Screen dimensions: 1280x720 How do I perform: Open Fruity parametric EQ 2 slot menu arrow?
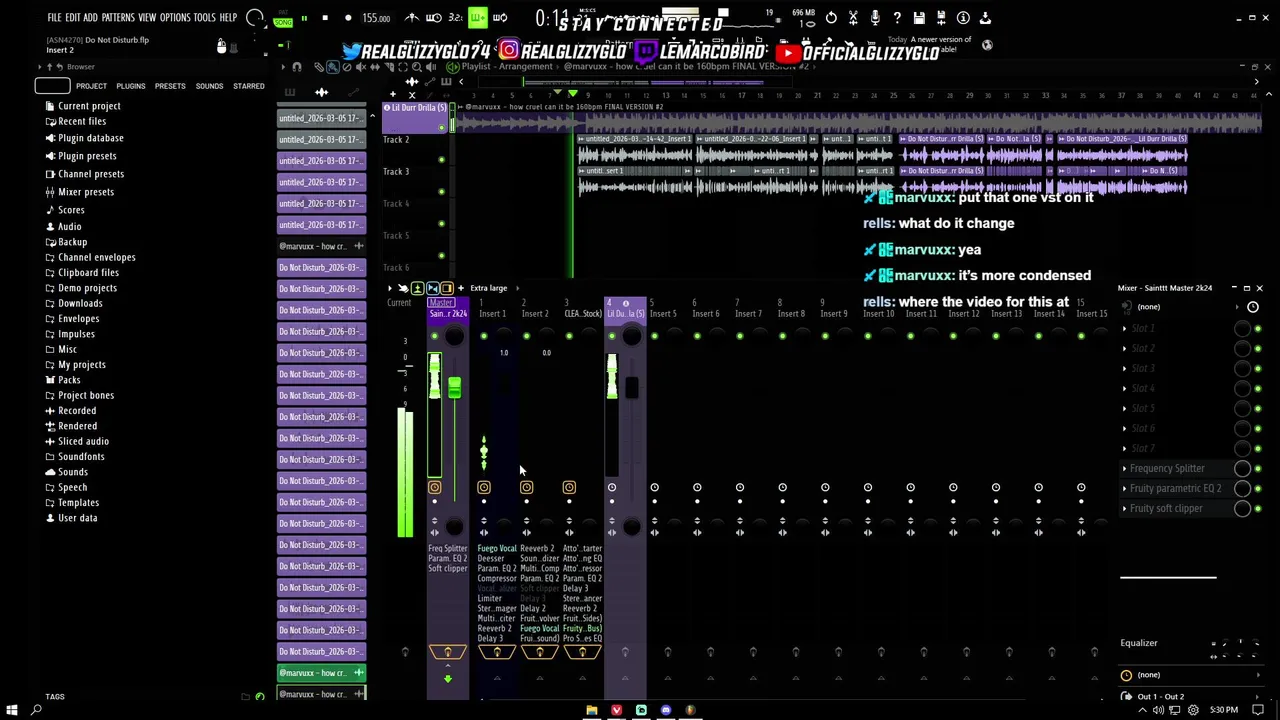pyautogui.click(x=1124, y=488)
